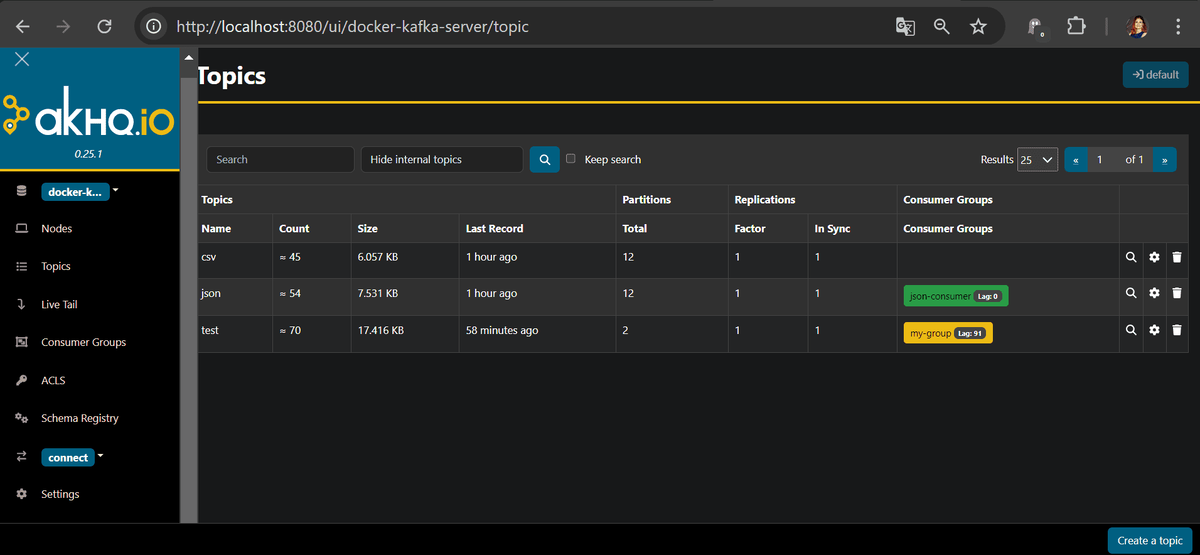Click the Schema Registry gears icon
1200x555 pixels.
tap(22, 419)
